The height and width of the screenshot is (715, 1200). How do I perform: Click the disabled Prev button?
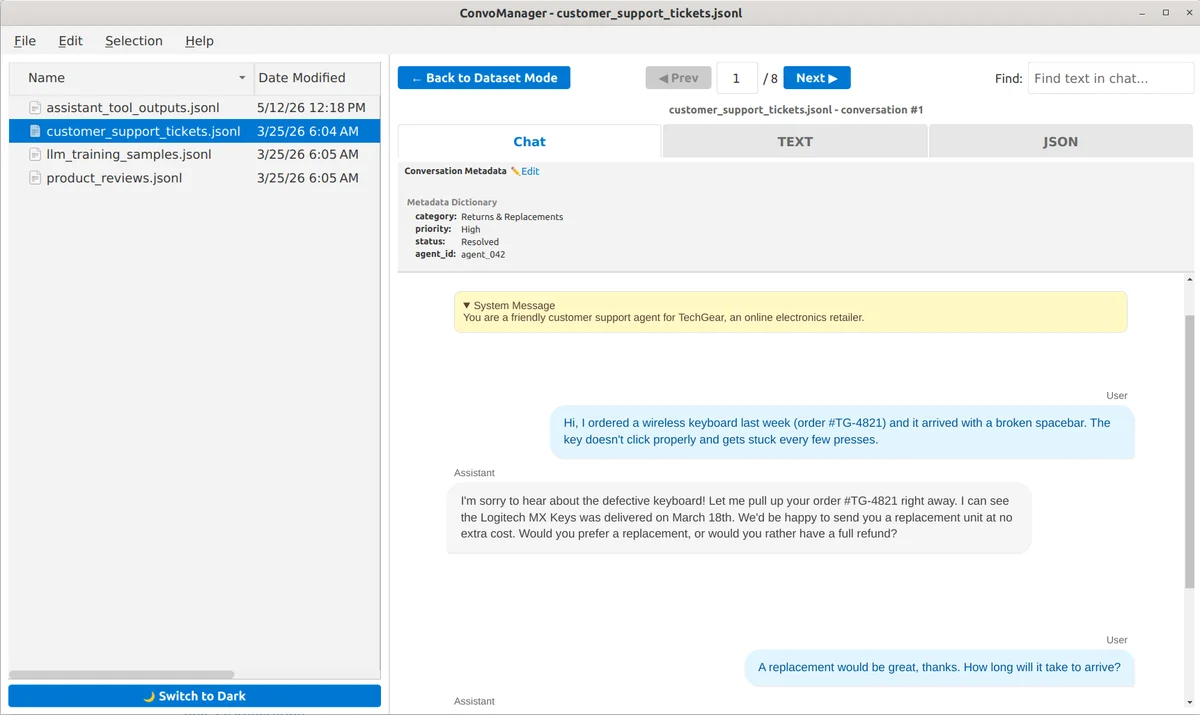point(679,78)
